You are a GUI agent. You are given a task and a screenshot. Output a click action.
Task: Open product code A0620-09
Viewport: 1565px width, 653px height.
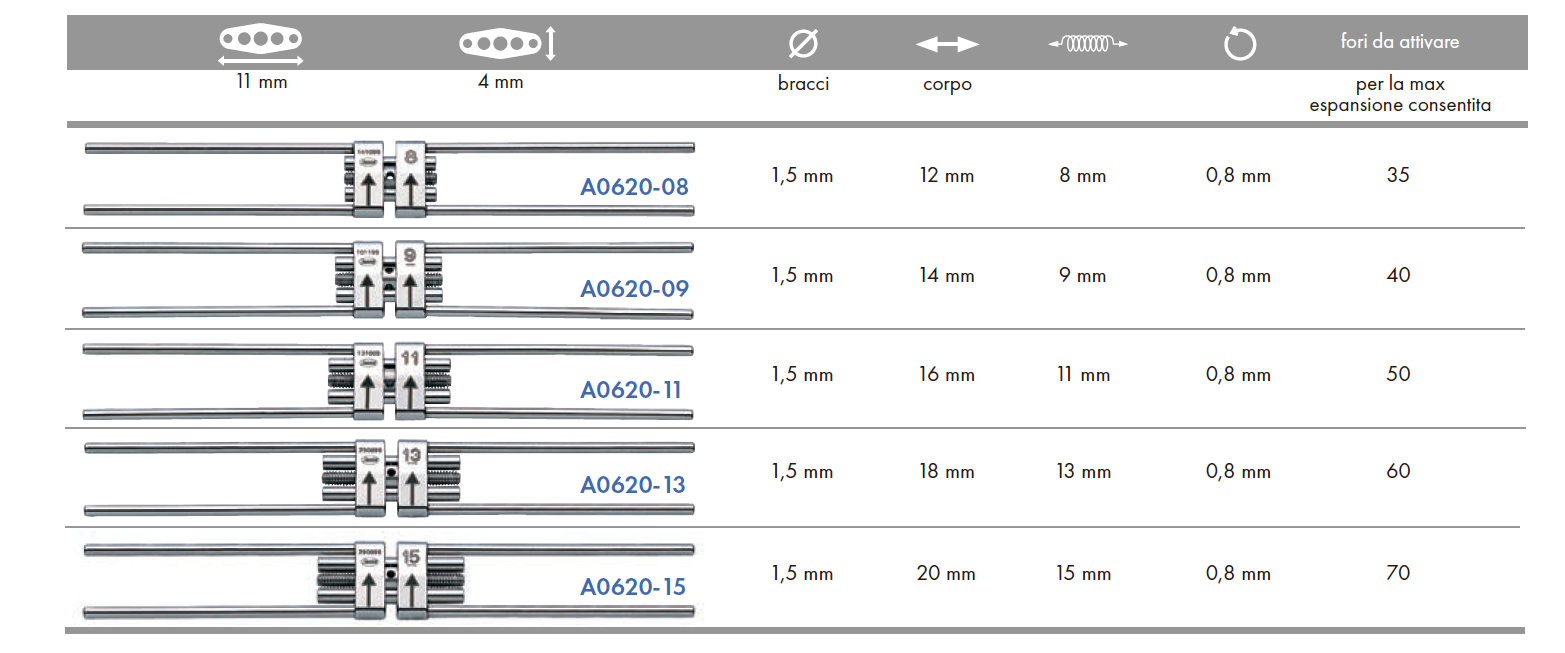tap(634, 289)
